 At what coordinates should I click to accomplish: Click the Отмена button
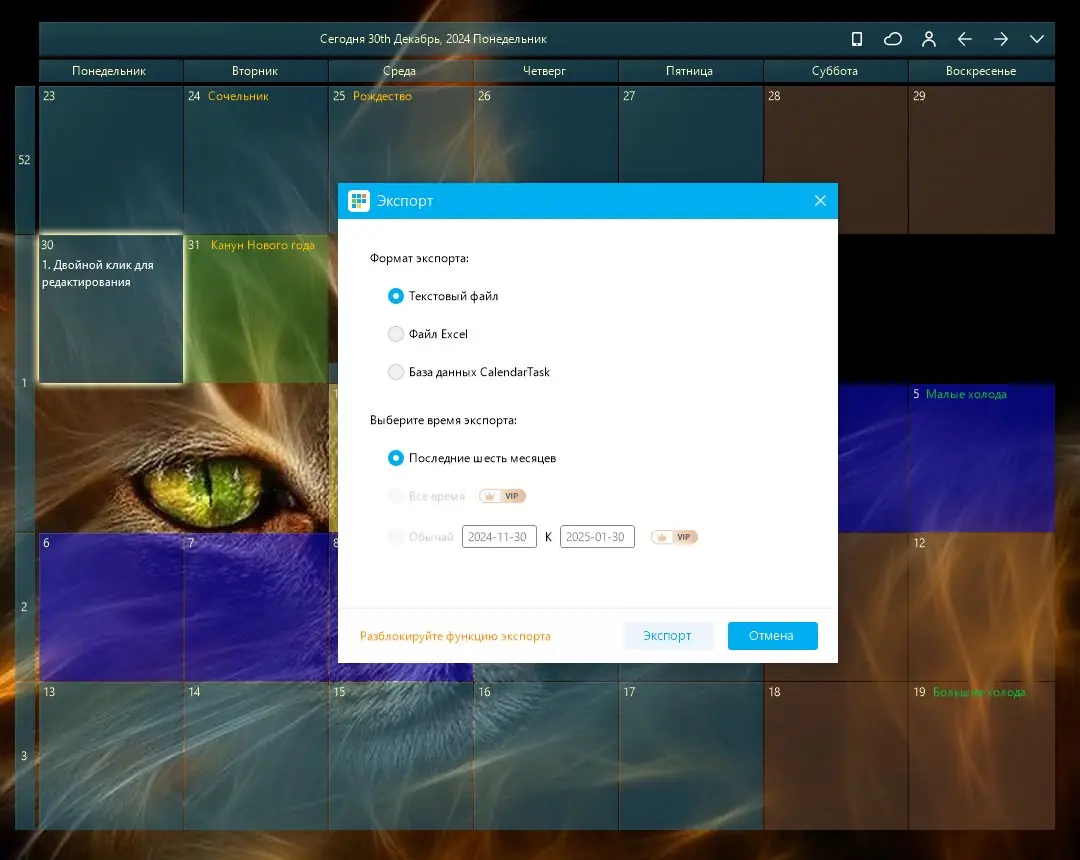(772, 636)
